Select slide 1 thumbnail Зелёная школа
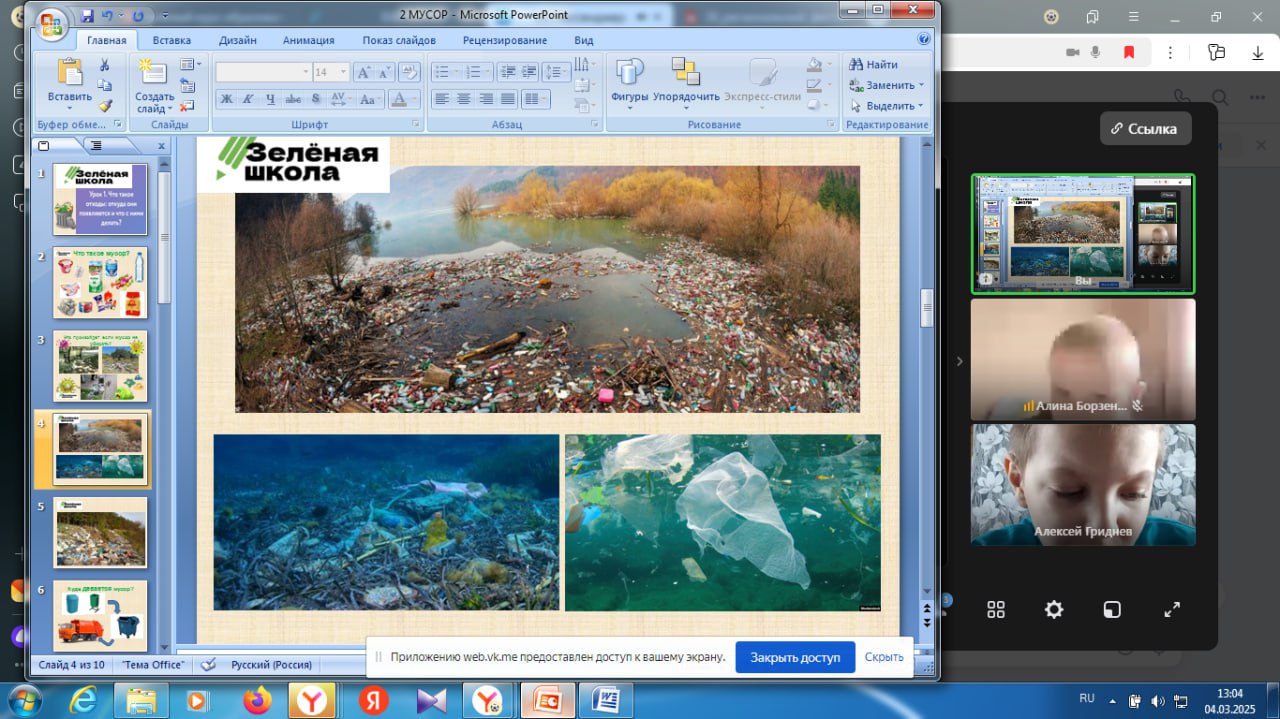1280x719 pixels. (x=100, y=199)
